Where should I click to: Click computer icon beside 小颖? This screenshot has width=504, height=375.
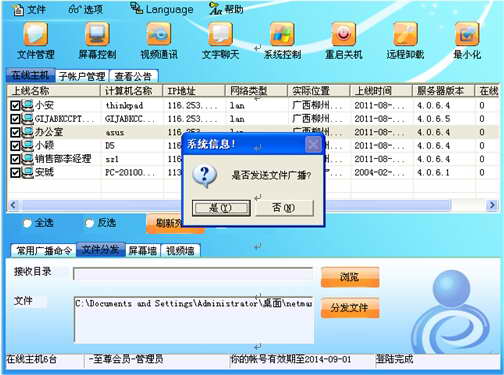click(x=27, y=145)
